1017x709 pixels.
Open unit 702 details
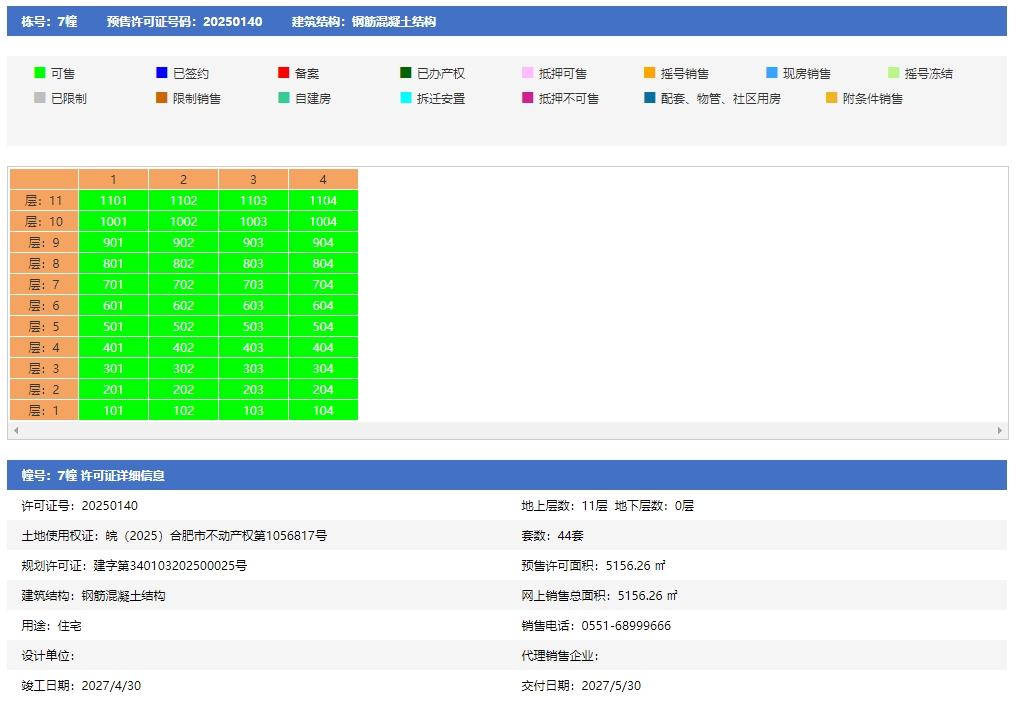pos(184,284)
